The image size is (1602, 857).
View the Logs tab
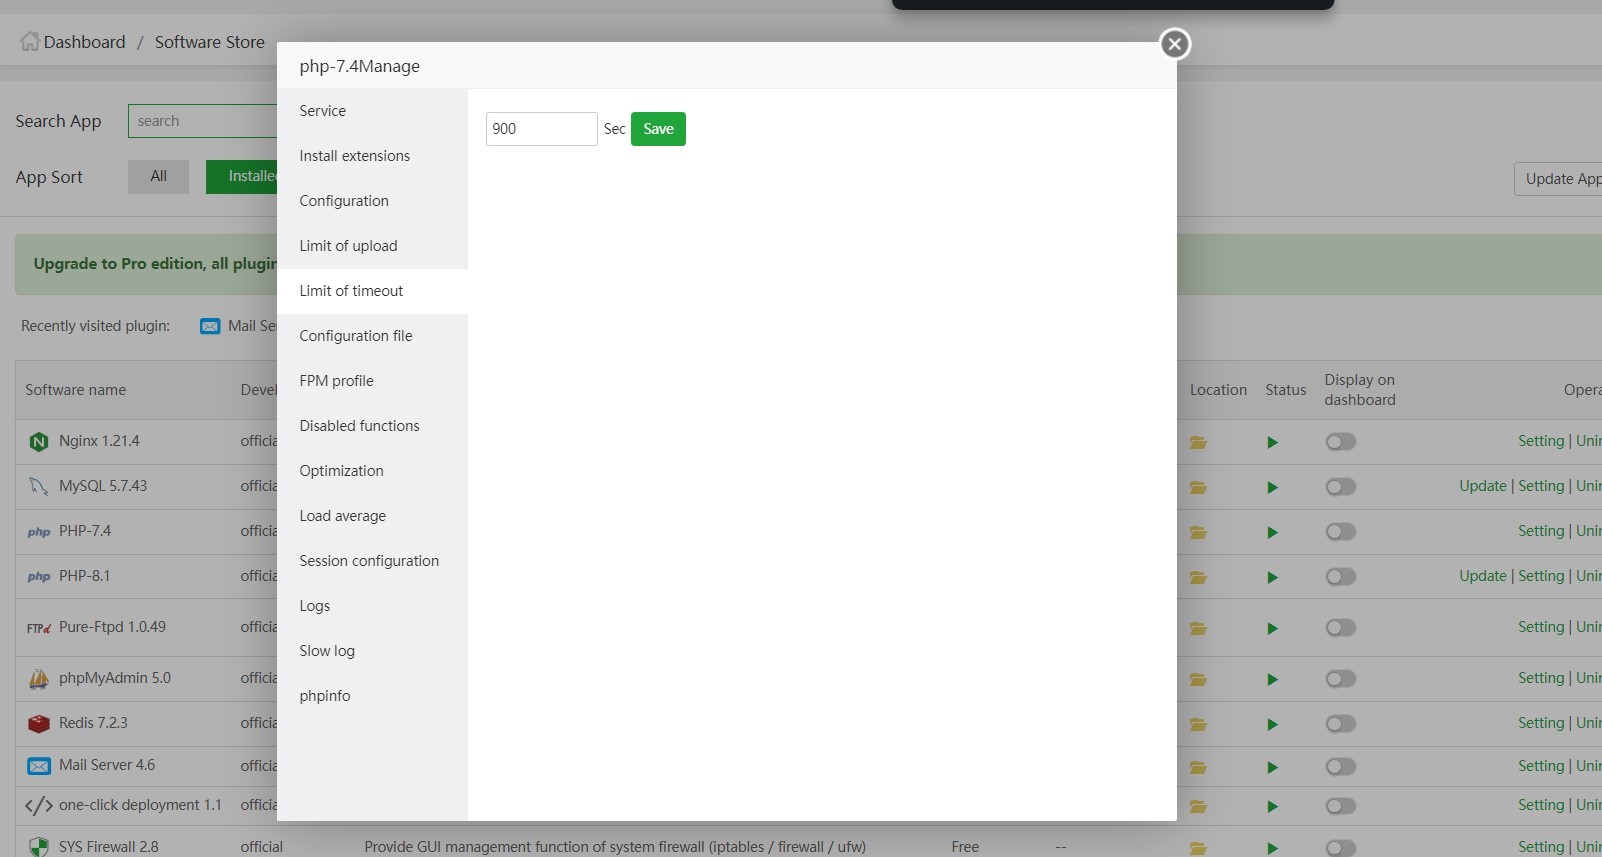[x=372, y=606]
